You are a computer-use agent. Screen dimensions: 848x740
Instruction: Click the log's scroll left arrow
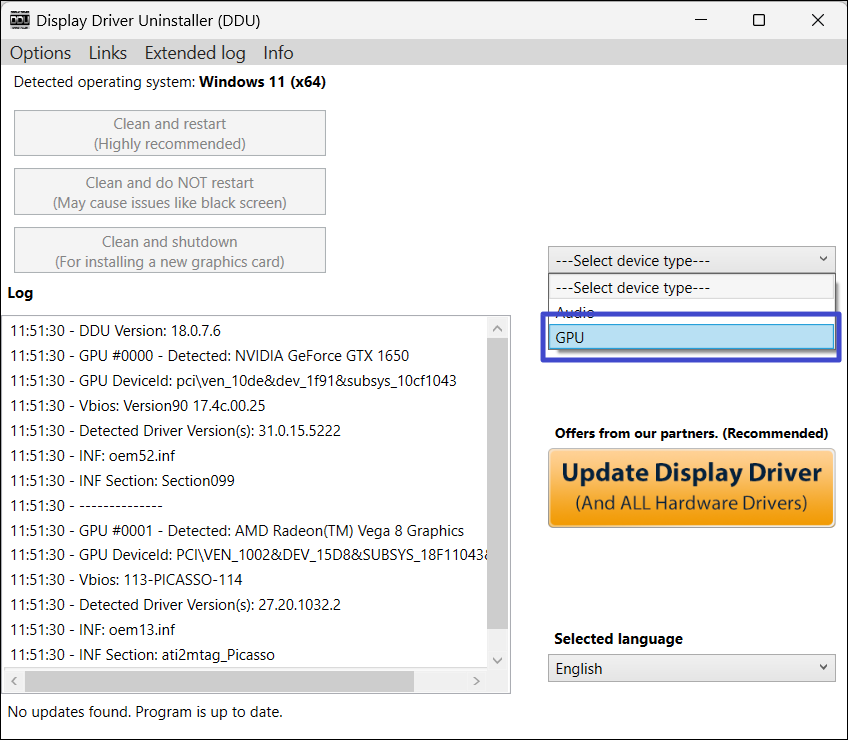click(x=13, y=681)
